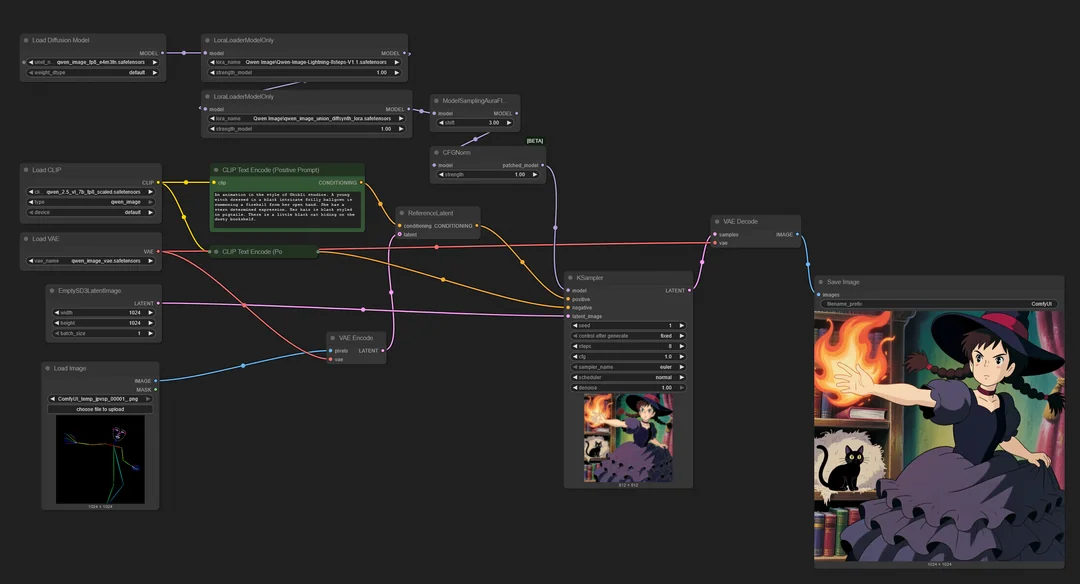Click the CLIP output socket on Load CLIP

[x=158, y=182]
